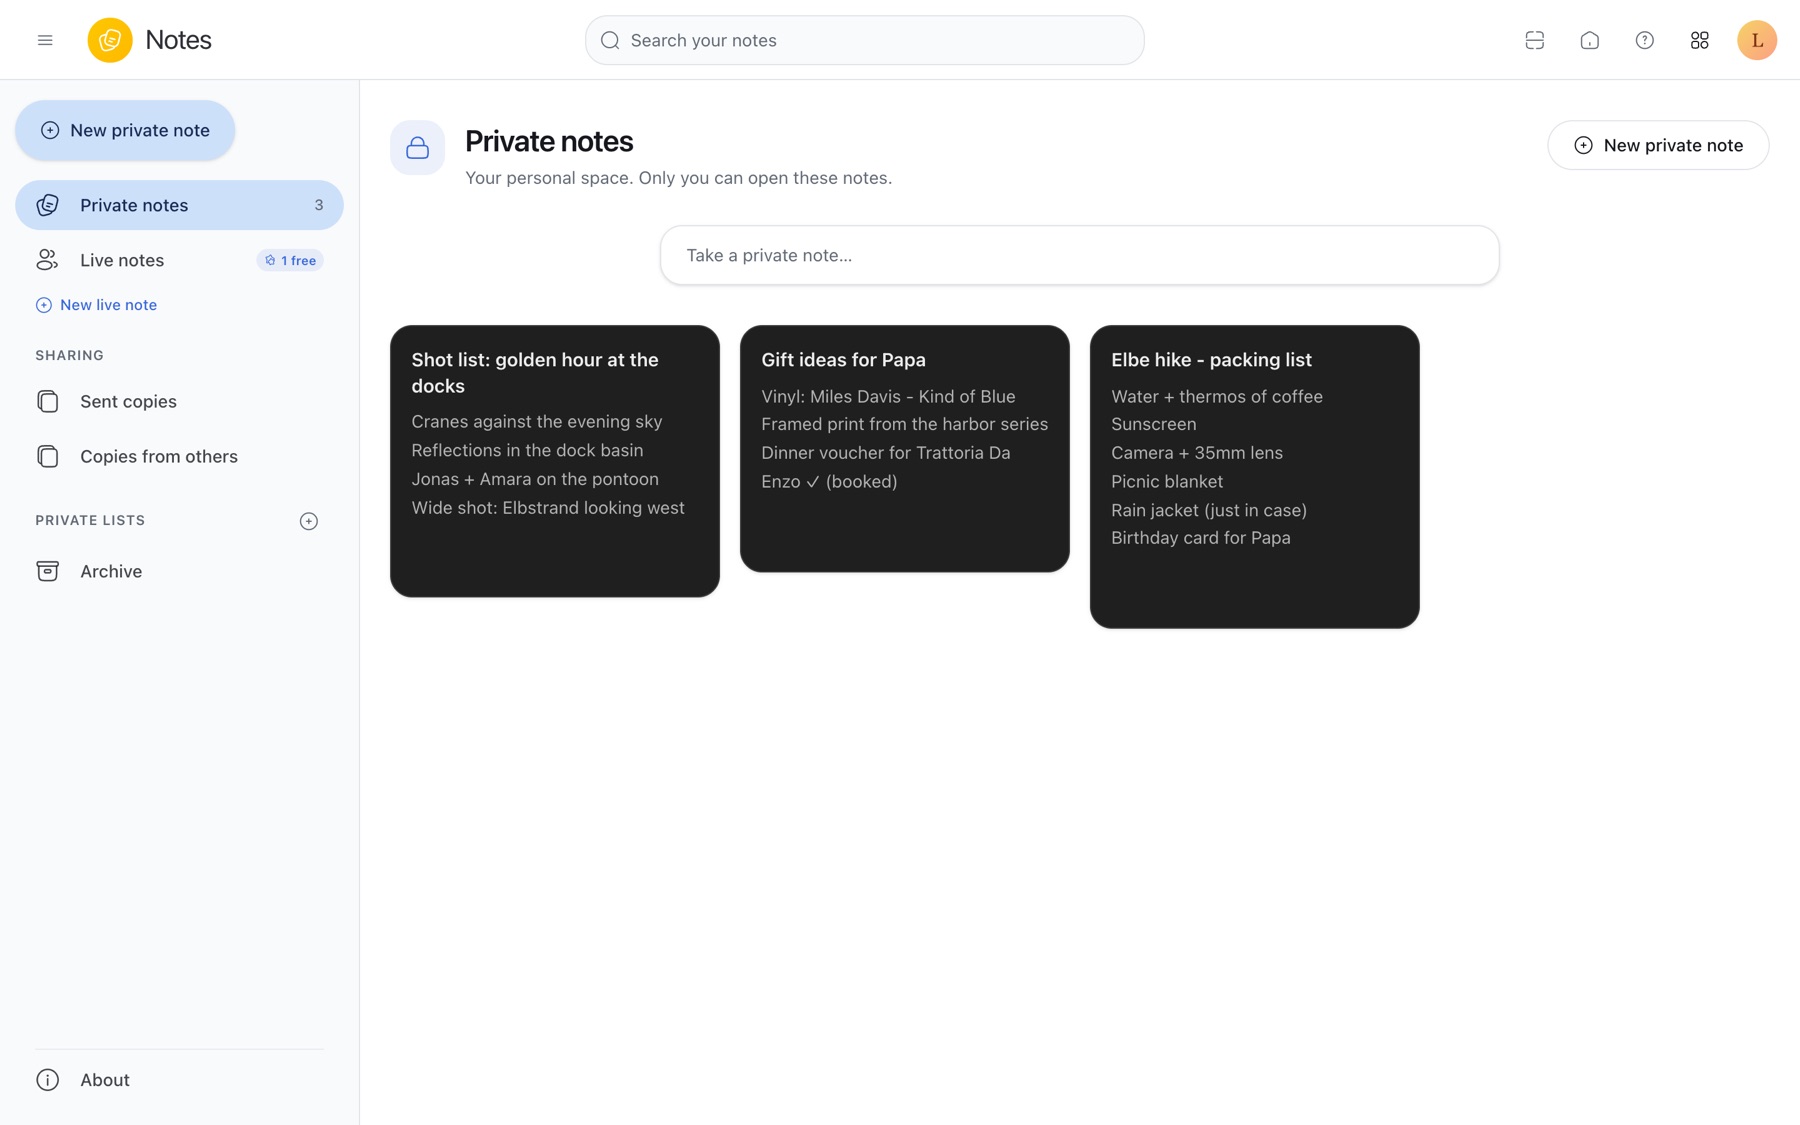Click 'Jonas + Amara on the pontoon' line
The image size is (1800, 1125).
coord(535,479)
